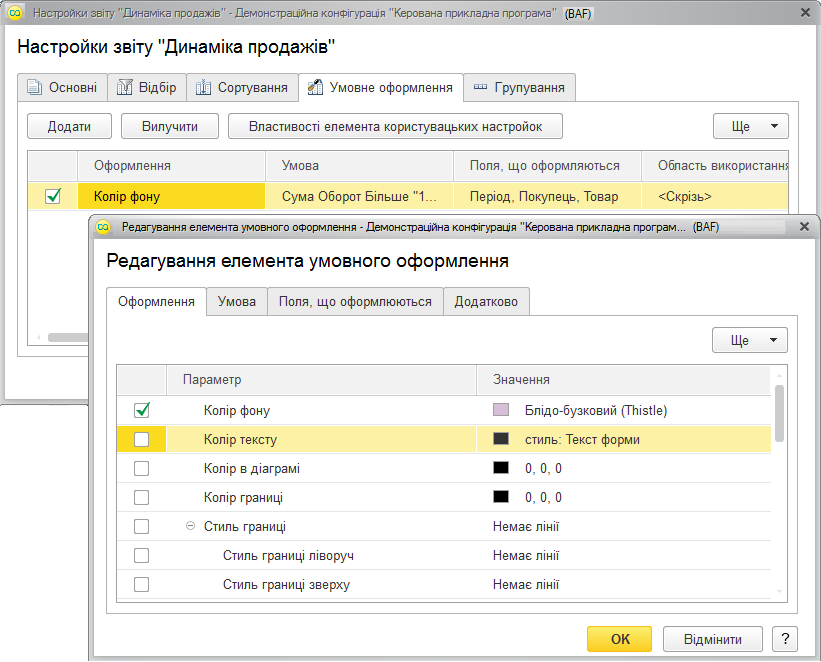Click the Немає лінії value for Стиль границі зверху
Viewport: 821px width, 662px height.
click(526, 584)
